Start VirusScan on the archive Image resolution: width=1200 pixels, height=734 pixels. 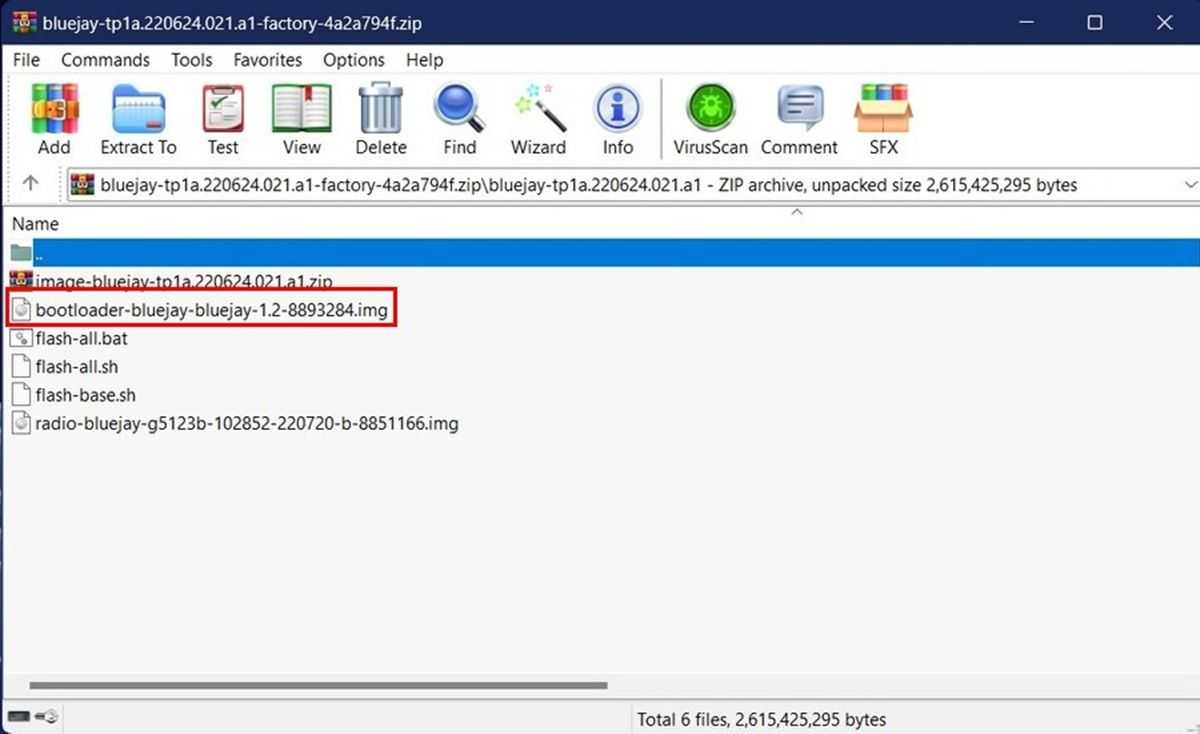click(x=710, y=119)
